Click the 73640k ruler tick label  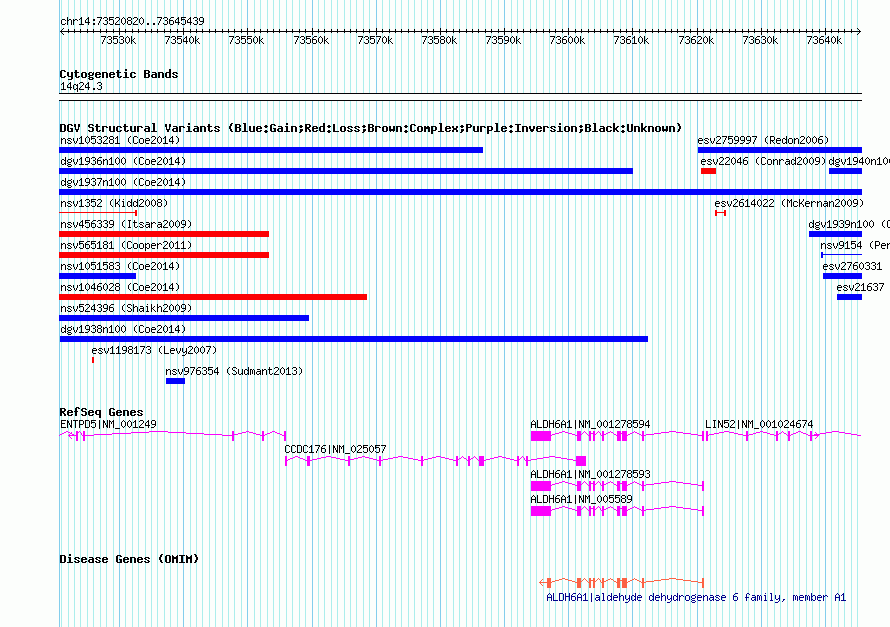coord(824,41)
